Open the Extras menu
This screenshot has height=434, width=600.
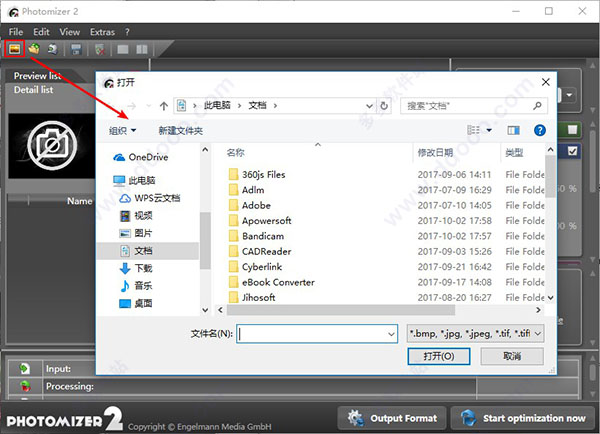point(102,32)
